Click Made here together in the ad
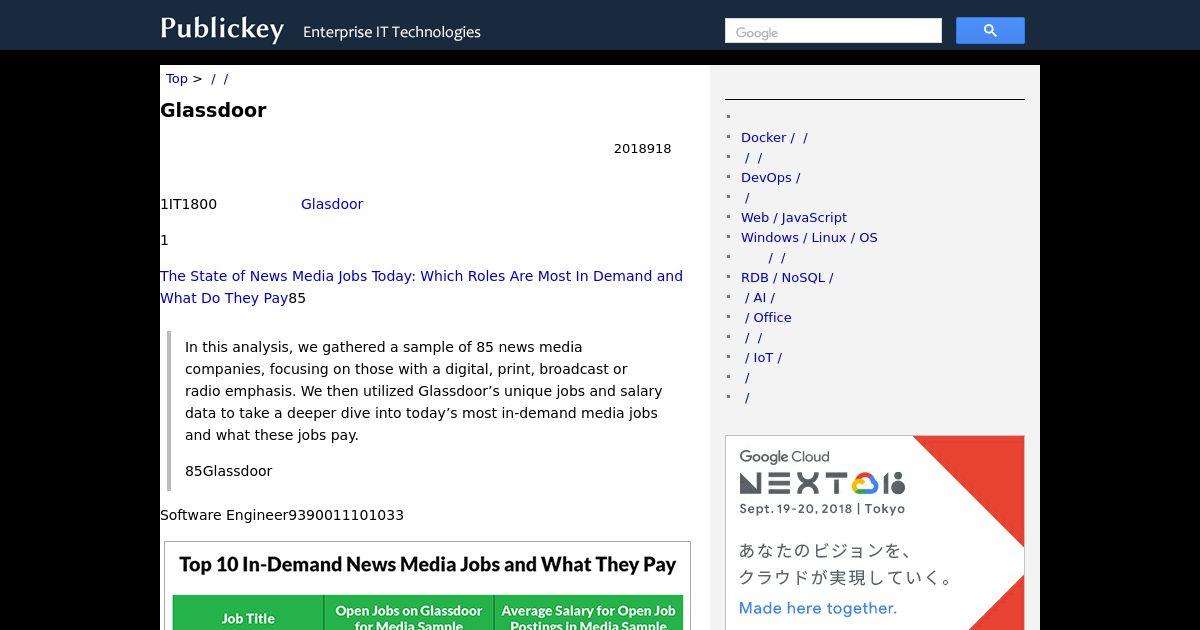 tap(818, 608)
